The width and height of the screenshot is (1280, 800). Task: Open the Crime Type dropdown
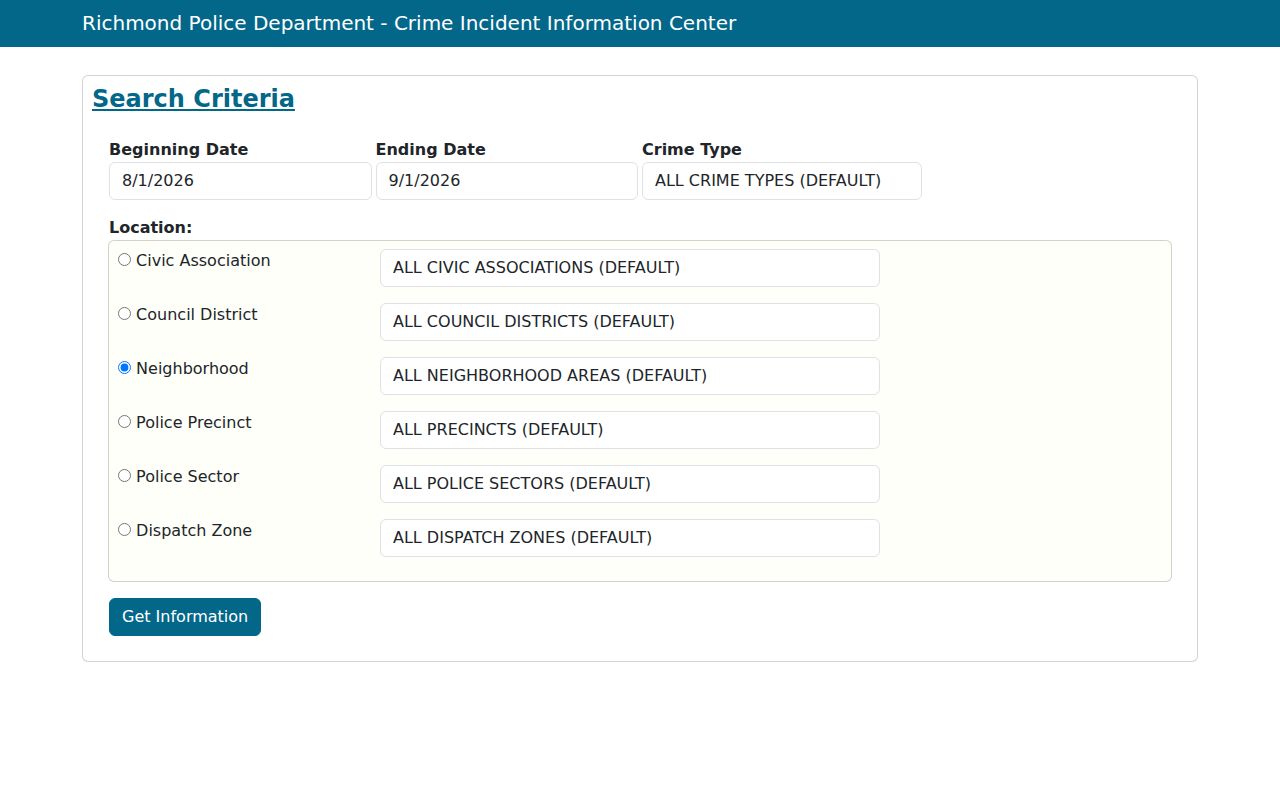point(781,181)
